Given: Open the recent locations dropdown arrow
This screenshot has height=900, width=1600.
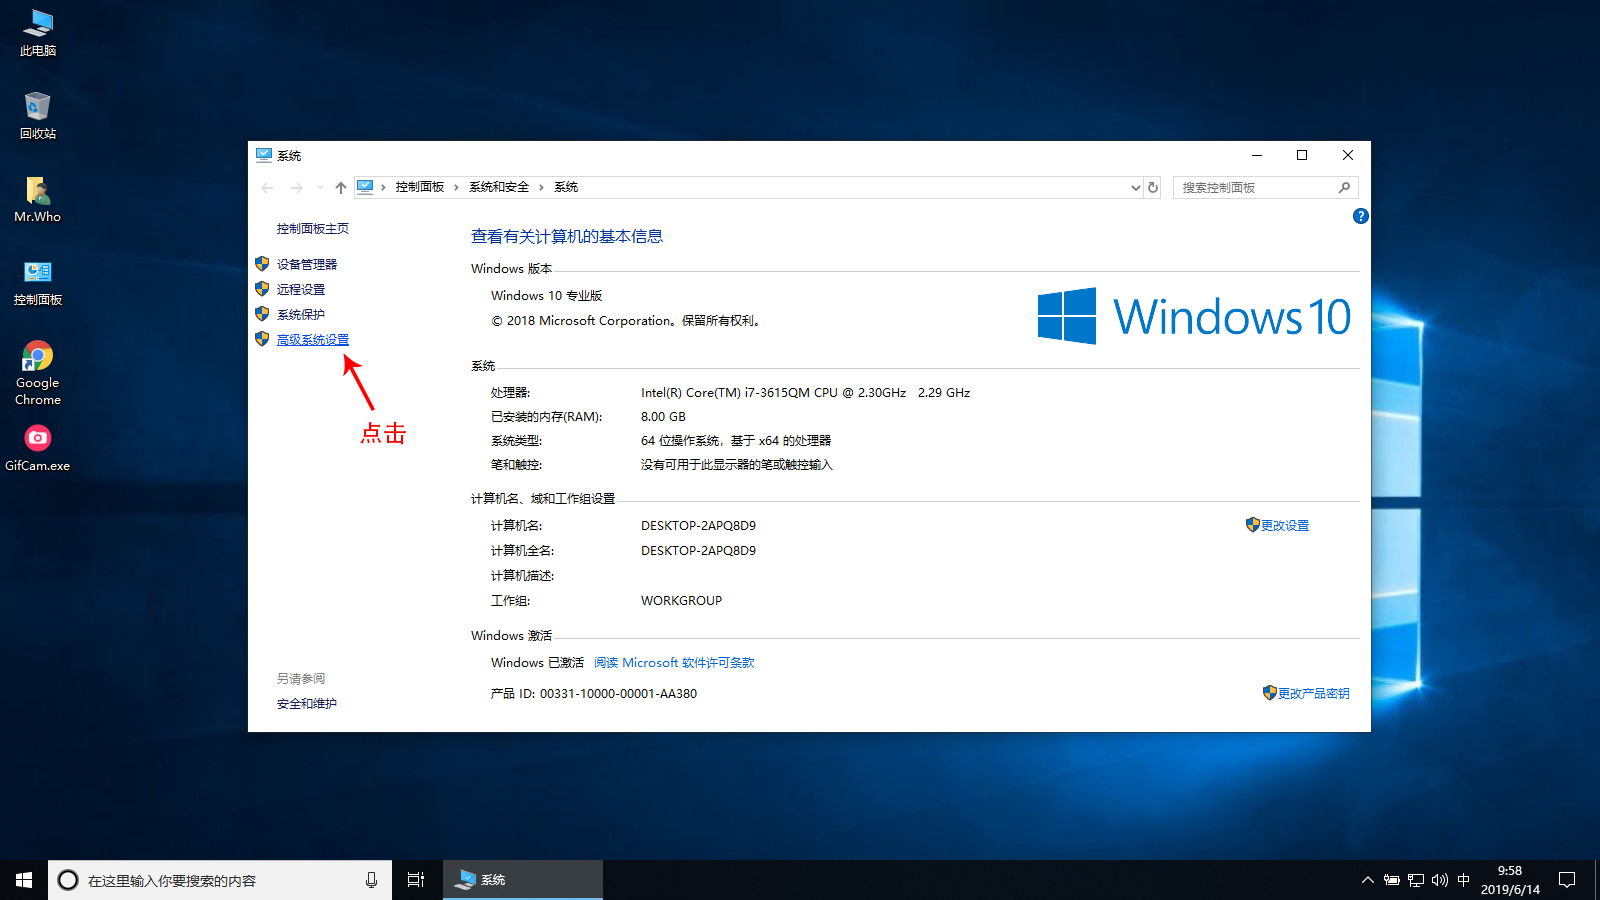Looking at the screenshot, I should pyautogui.click(x=320, y=187).
